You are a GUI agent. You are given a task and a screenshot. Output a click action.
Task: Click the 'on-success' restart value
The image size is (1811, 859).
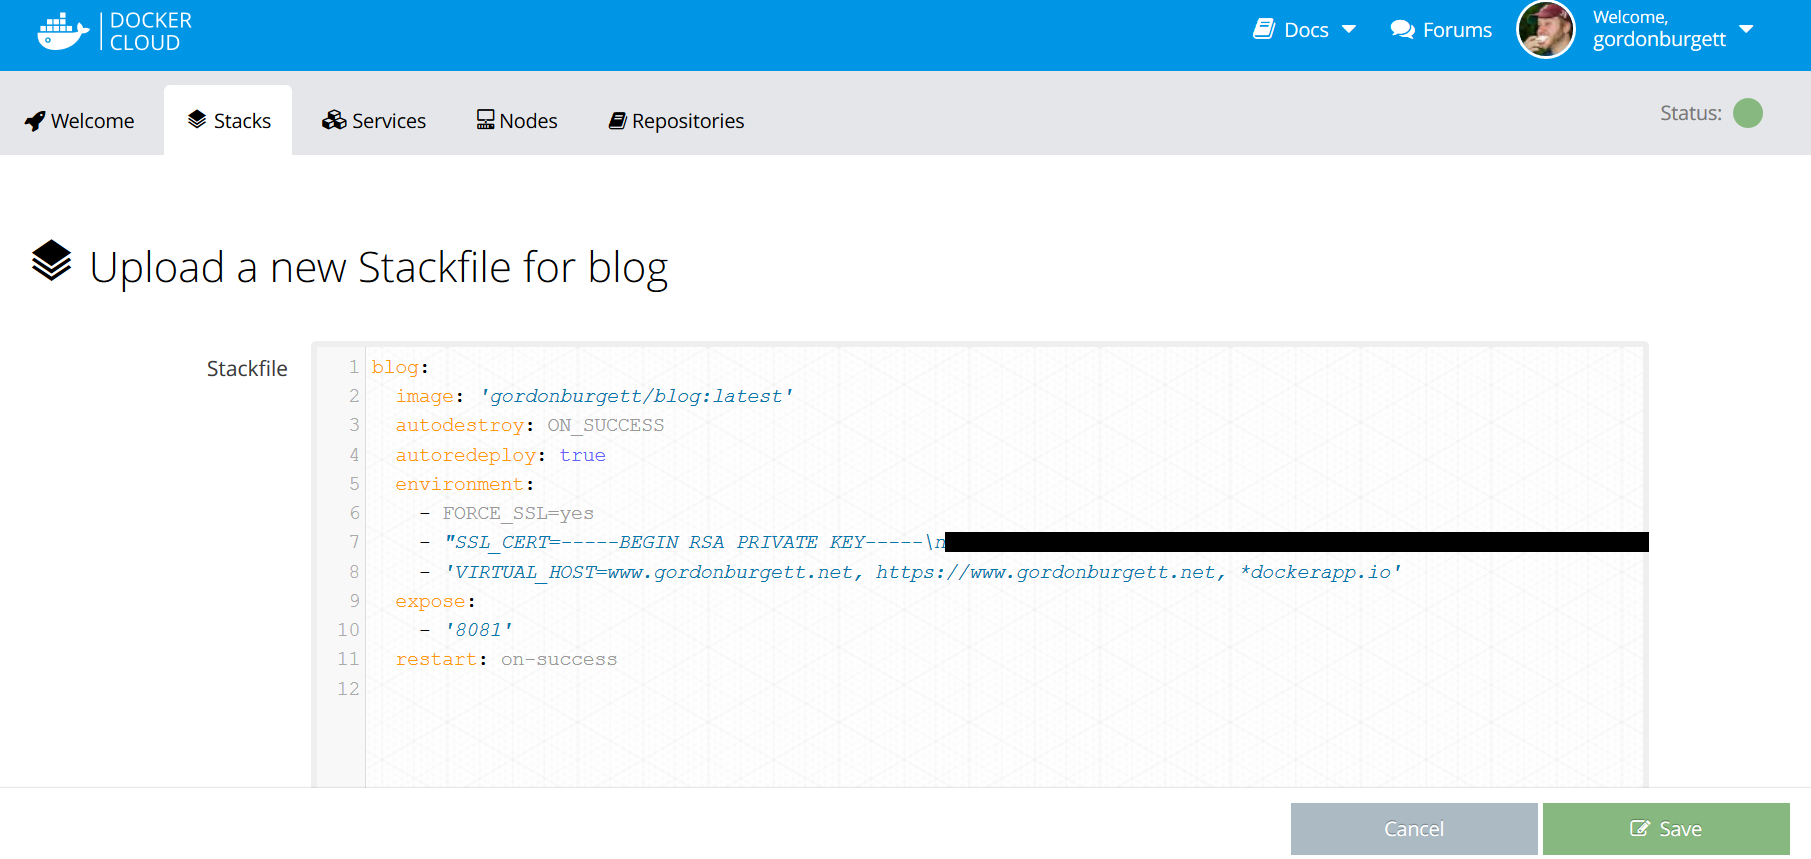(559, 659)
